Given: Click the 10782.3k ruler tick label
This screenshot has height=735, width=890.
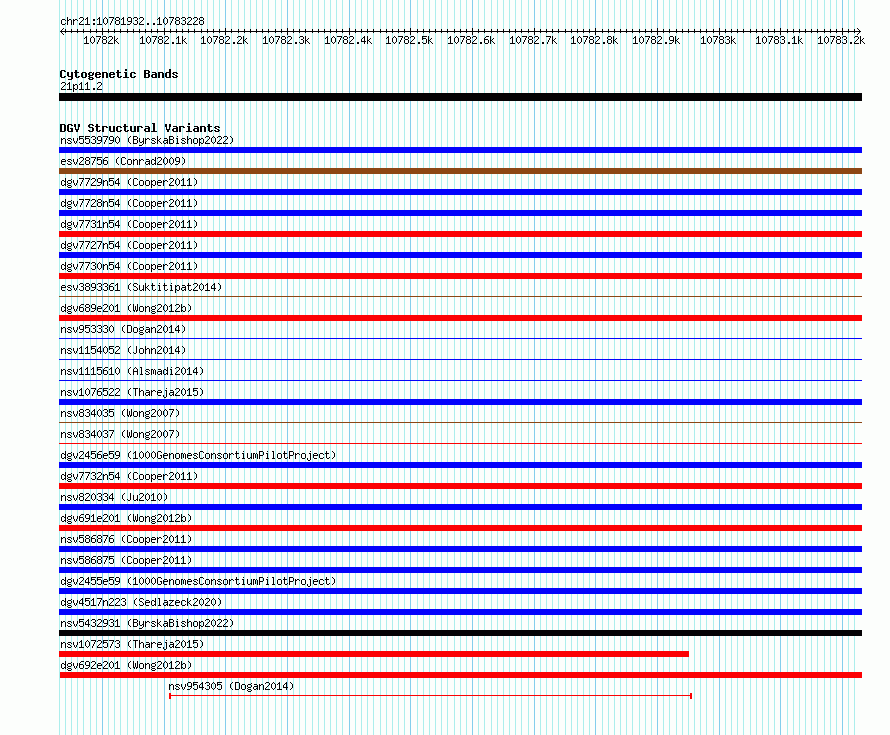Looking at the screenshot, I should [x=286, y=40].
